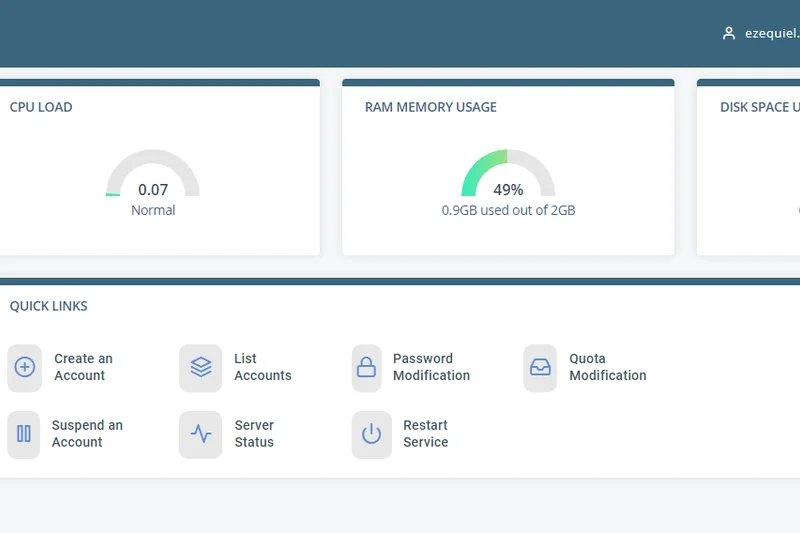Click the Suspend an Account pause icon
Viewport: 800px width, 533px height.
(24, 434)
